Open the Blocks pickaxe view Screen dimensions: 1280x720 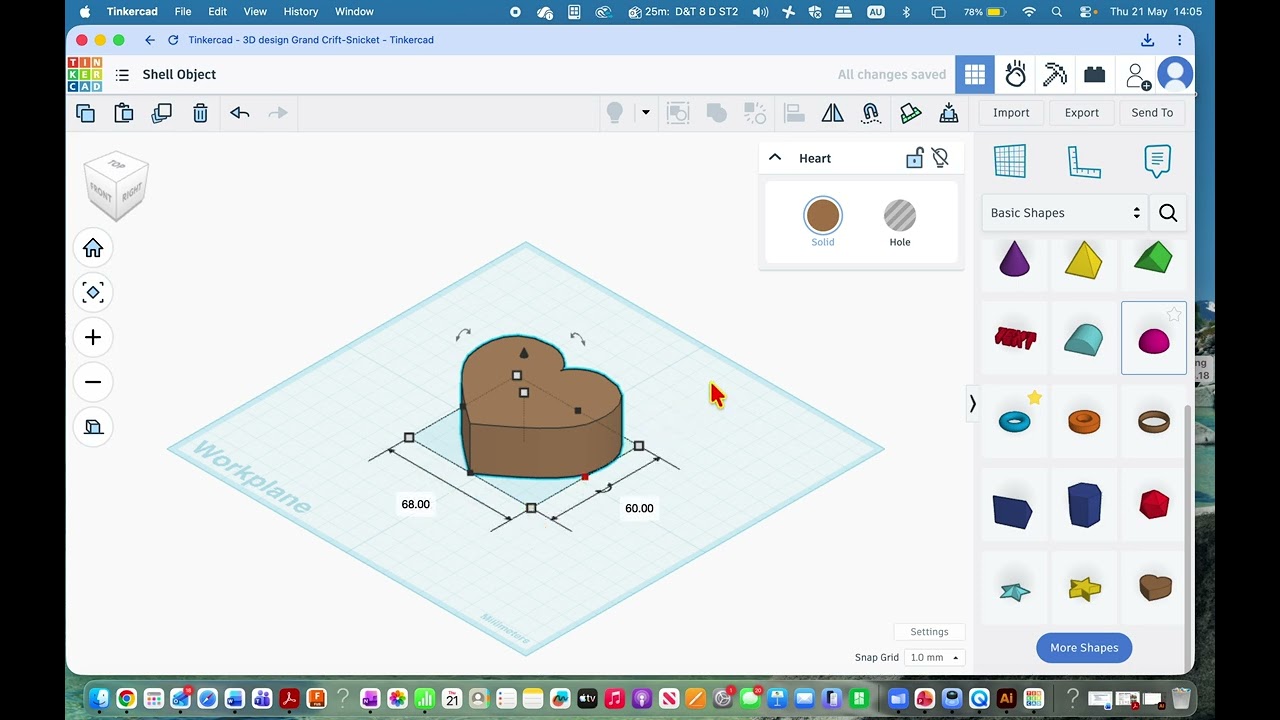pyautogui.click(x=1055, y=75)
